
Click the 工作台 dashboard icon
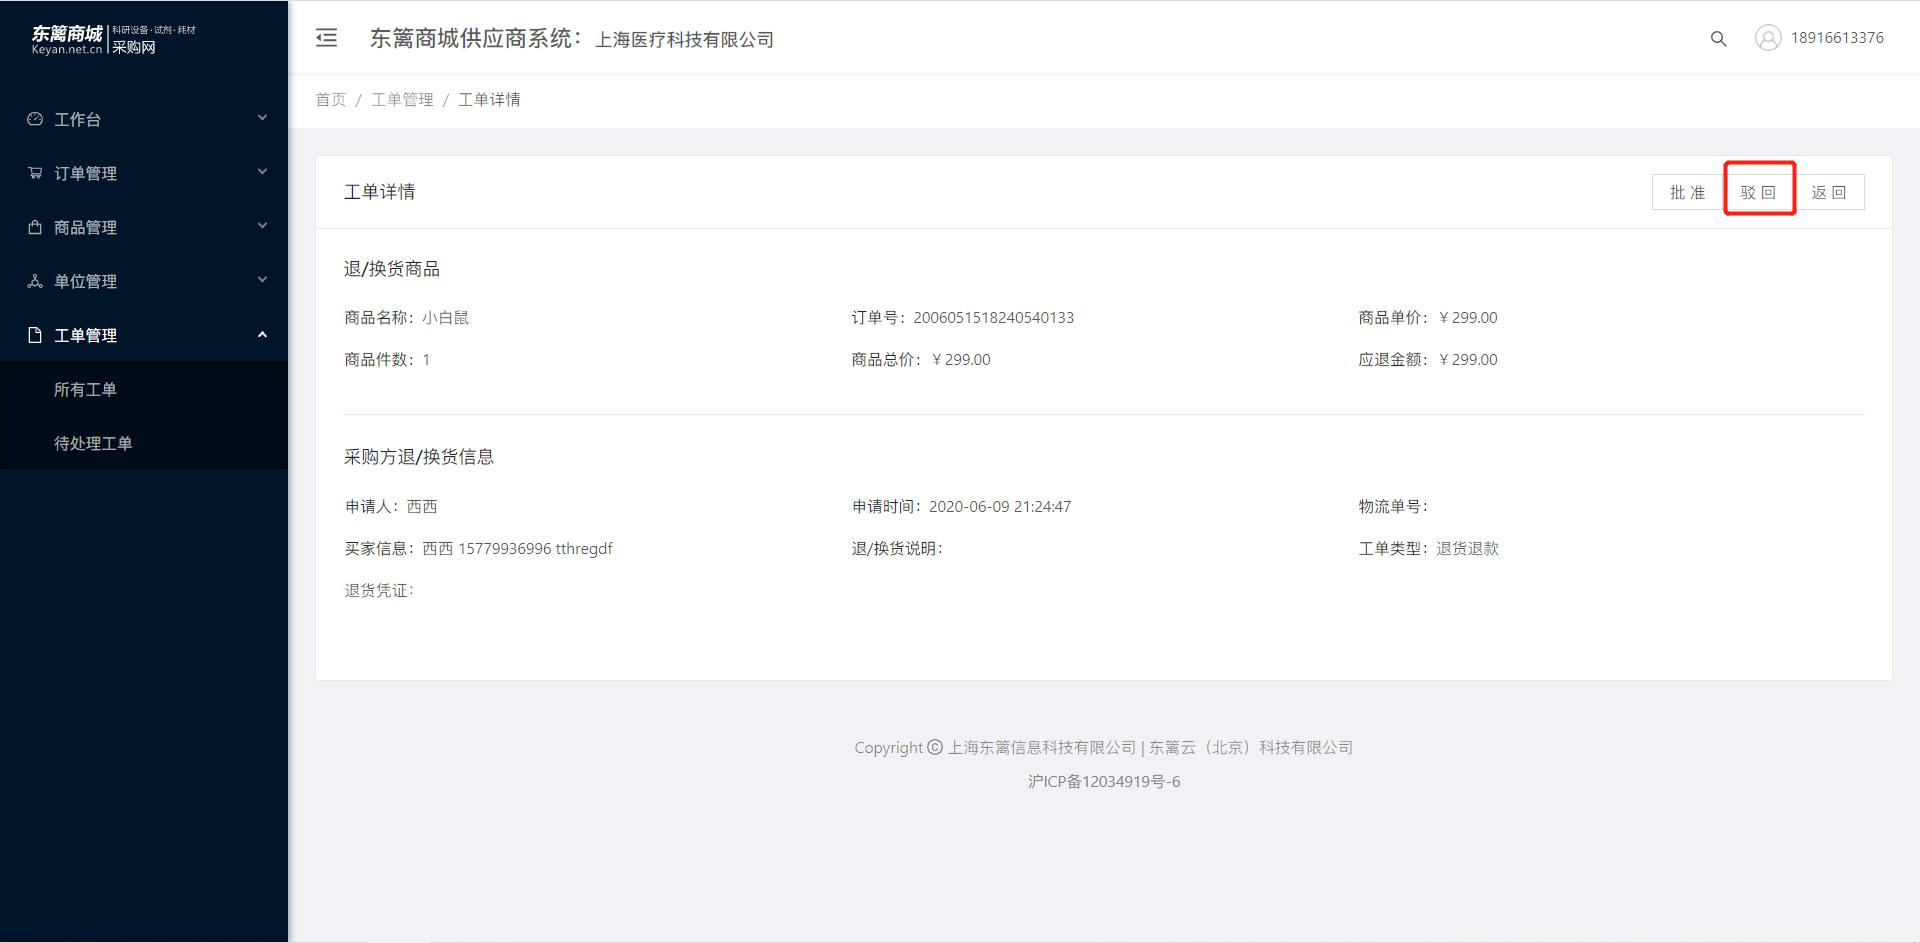point(35,119)
